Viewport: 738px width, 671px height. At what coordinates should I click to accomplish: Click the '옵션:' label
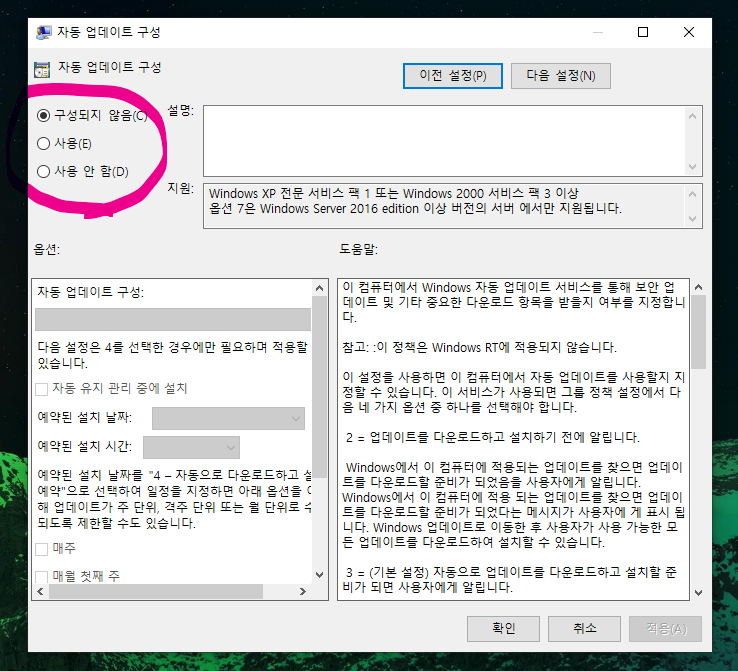coord(47,249)
